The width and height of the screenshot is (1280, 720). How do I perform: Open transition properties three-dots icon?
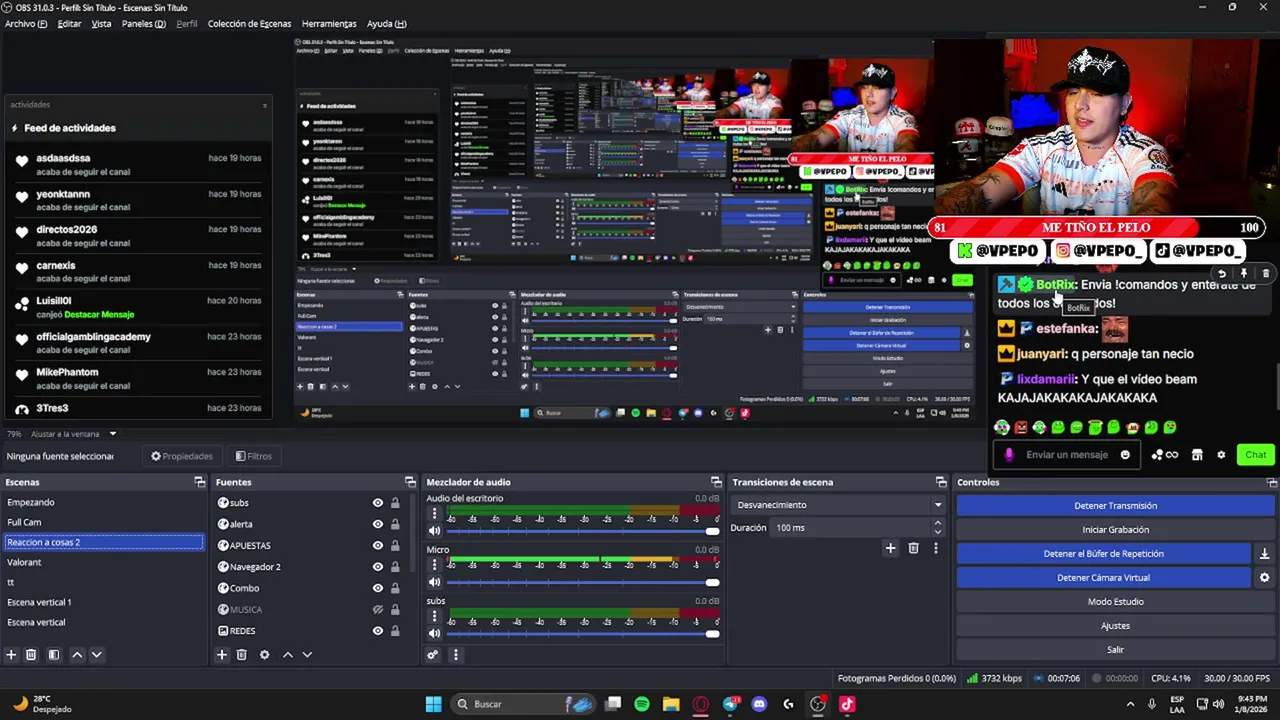point(936,548)
